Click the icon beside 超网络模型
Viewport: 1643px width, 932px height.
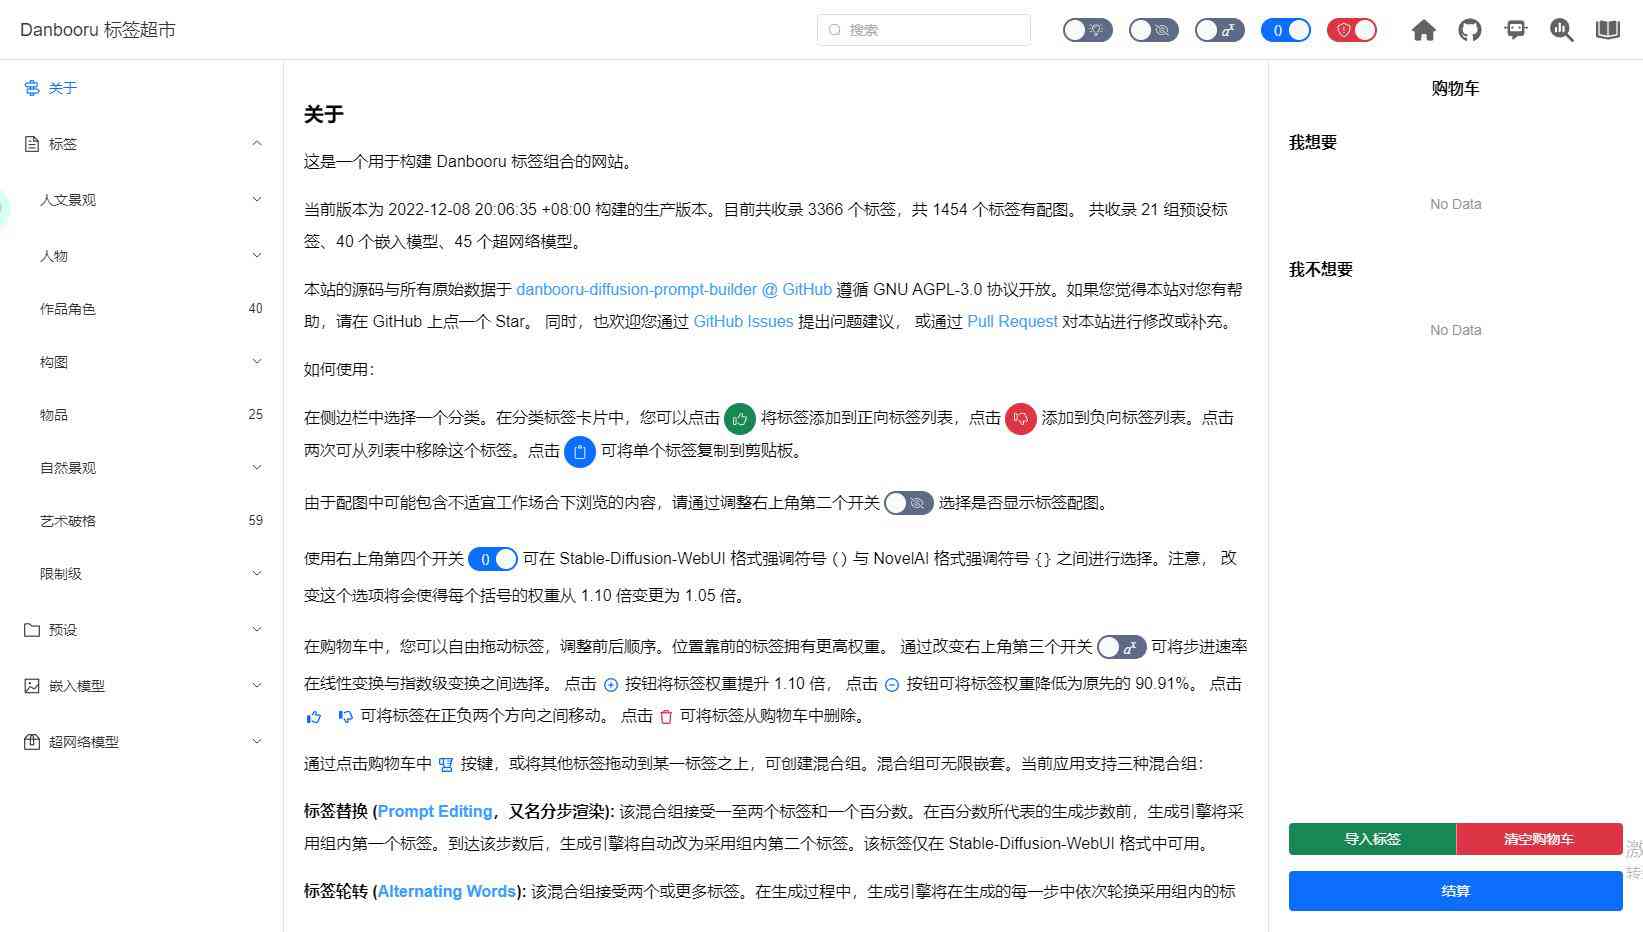[32, 742]
